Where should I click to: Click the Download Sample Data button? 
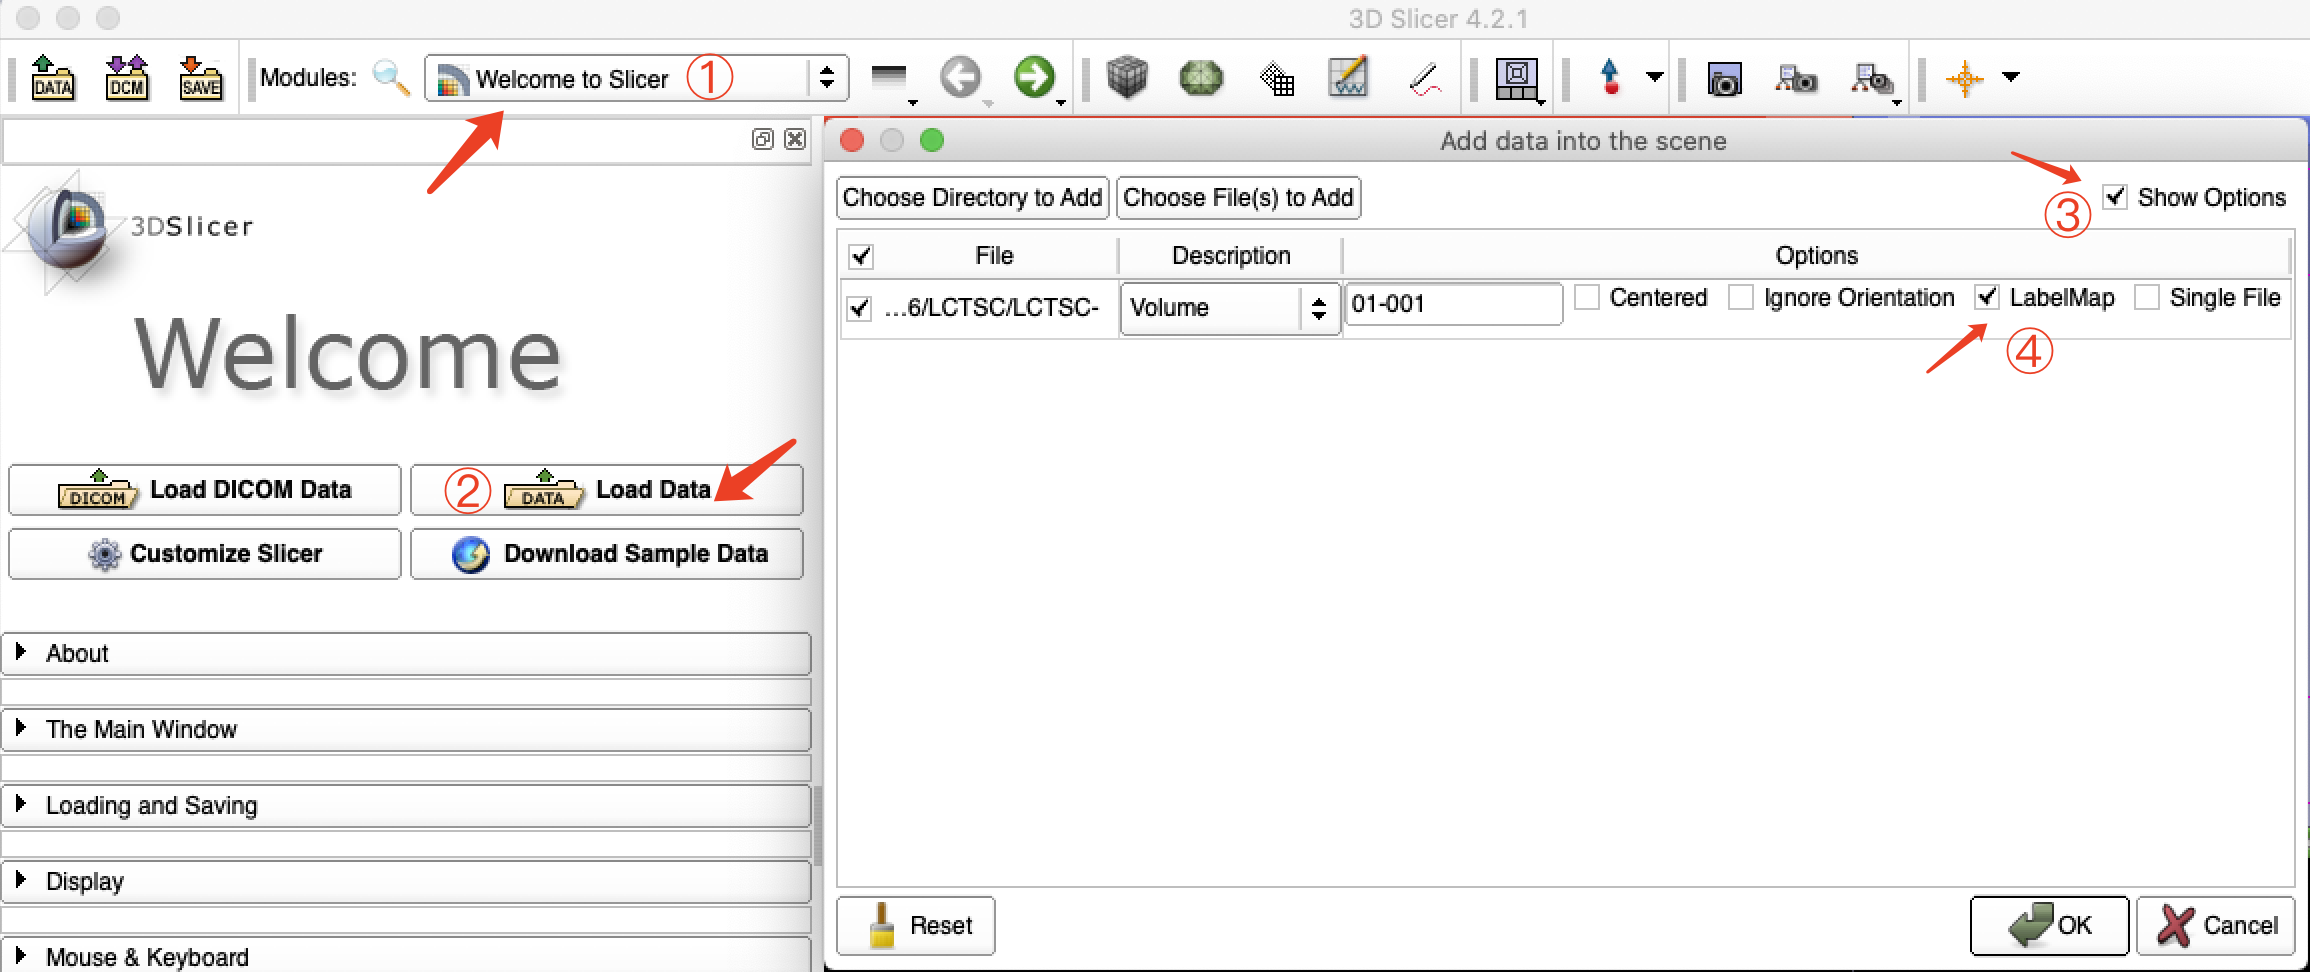(x=607, y=554)
